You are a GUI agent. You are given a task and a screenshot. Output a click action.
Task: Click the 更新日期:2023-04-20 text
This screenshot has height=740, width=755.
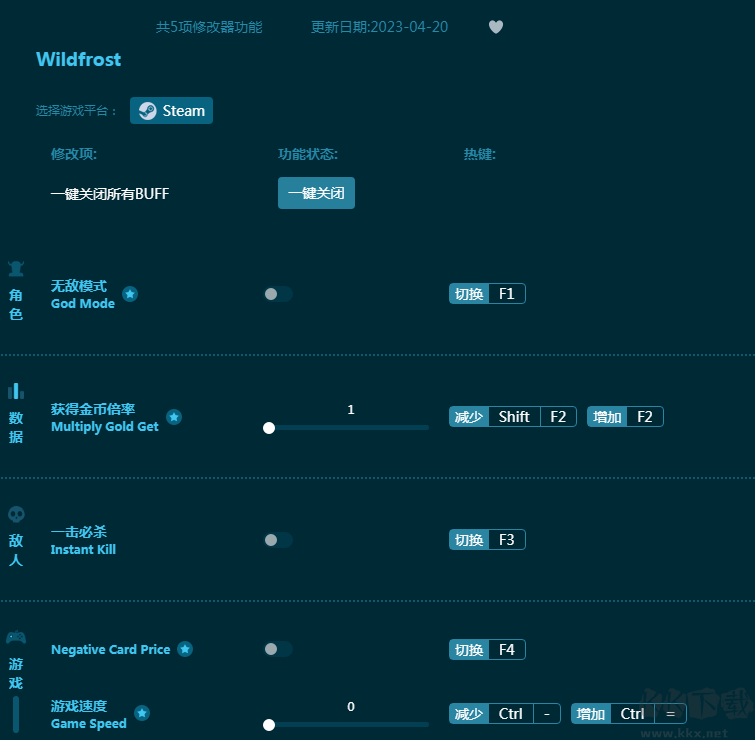point(379,27)
